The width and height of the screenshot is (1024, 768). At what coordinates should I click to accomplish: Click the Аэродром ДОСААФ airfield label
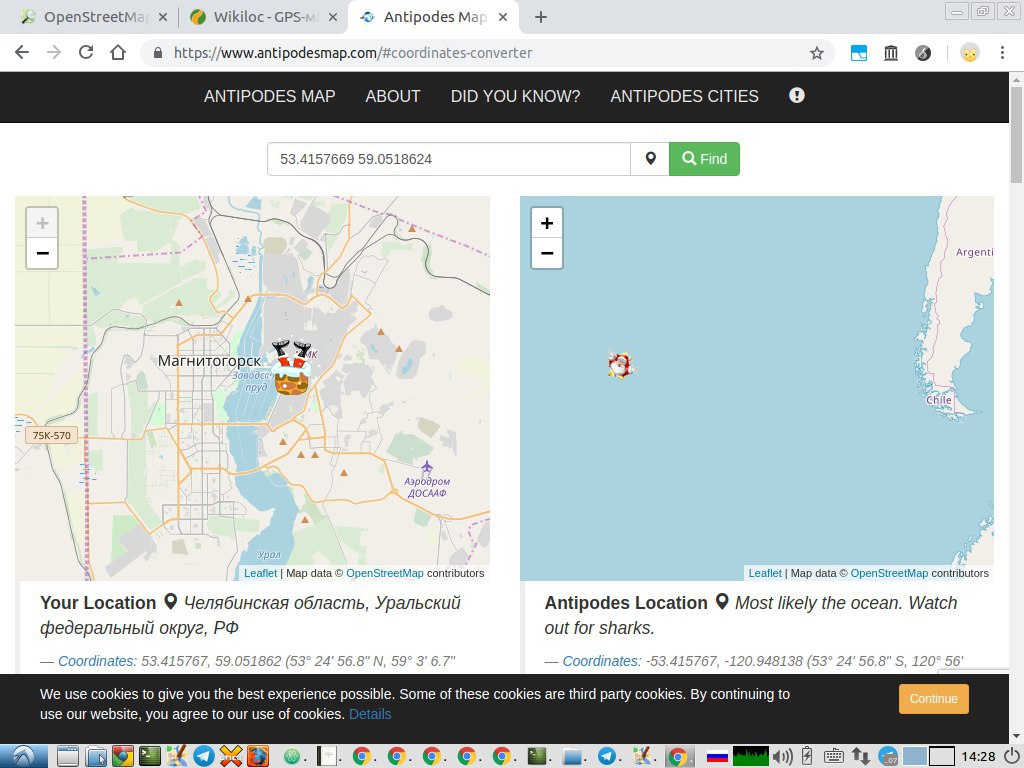[427, 487]
